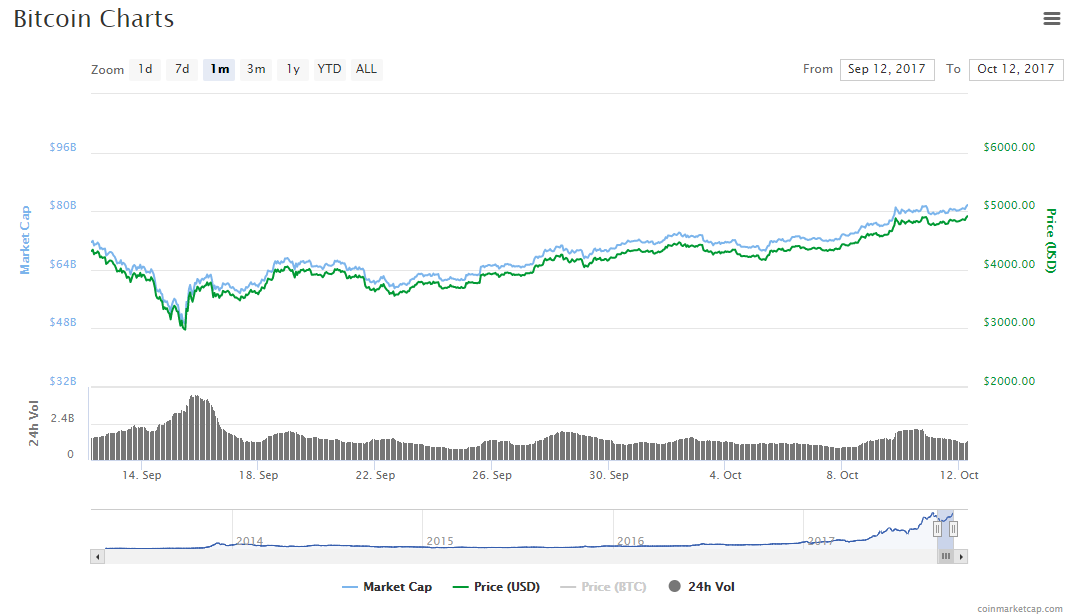Click the '$5000.00' price axis label
The image size is (1081, 616).
tap(1009, 205)
